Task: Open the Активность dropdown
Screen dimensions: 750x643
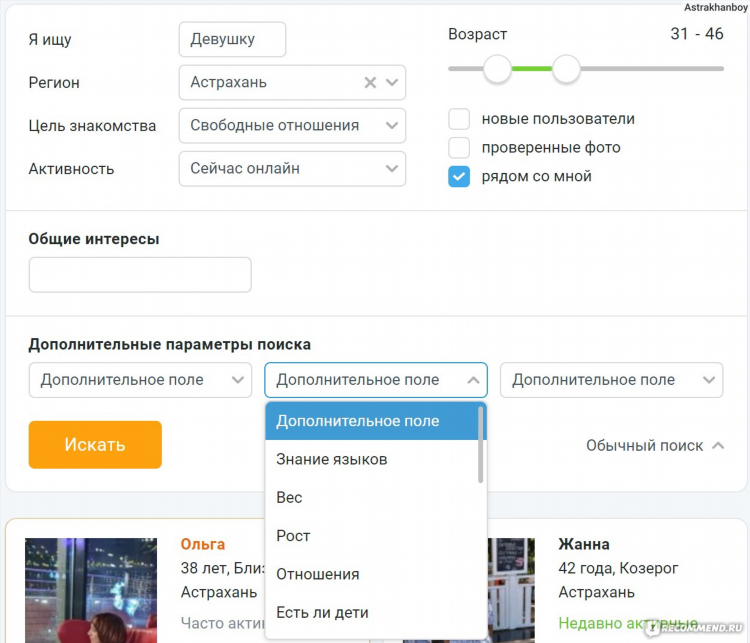Action: tap(292, 169)
